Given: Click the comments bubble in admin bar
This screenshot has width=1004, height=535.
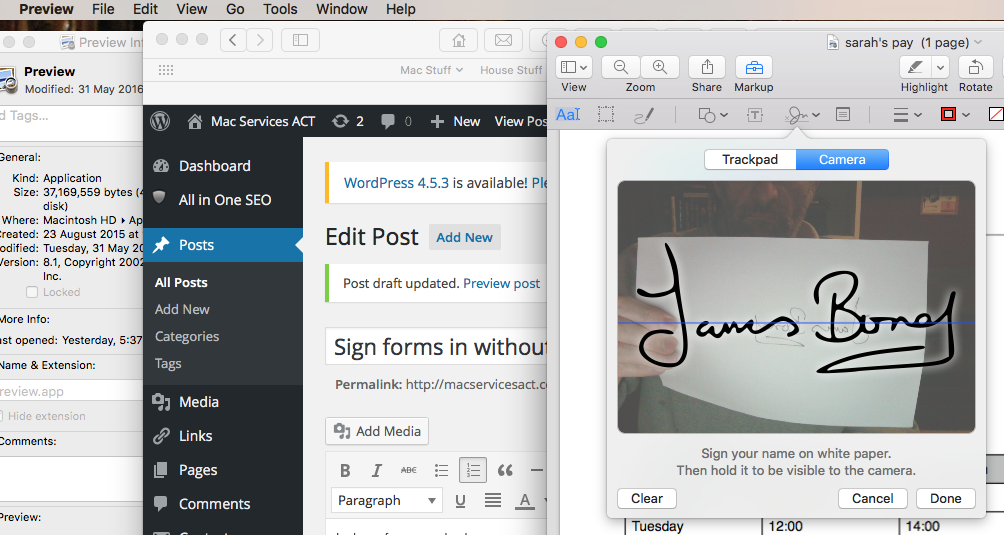Looking at the screenshot, I should (396, 121).
